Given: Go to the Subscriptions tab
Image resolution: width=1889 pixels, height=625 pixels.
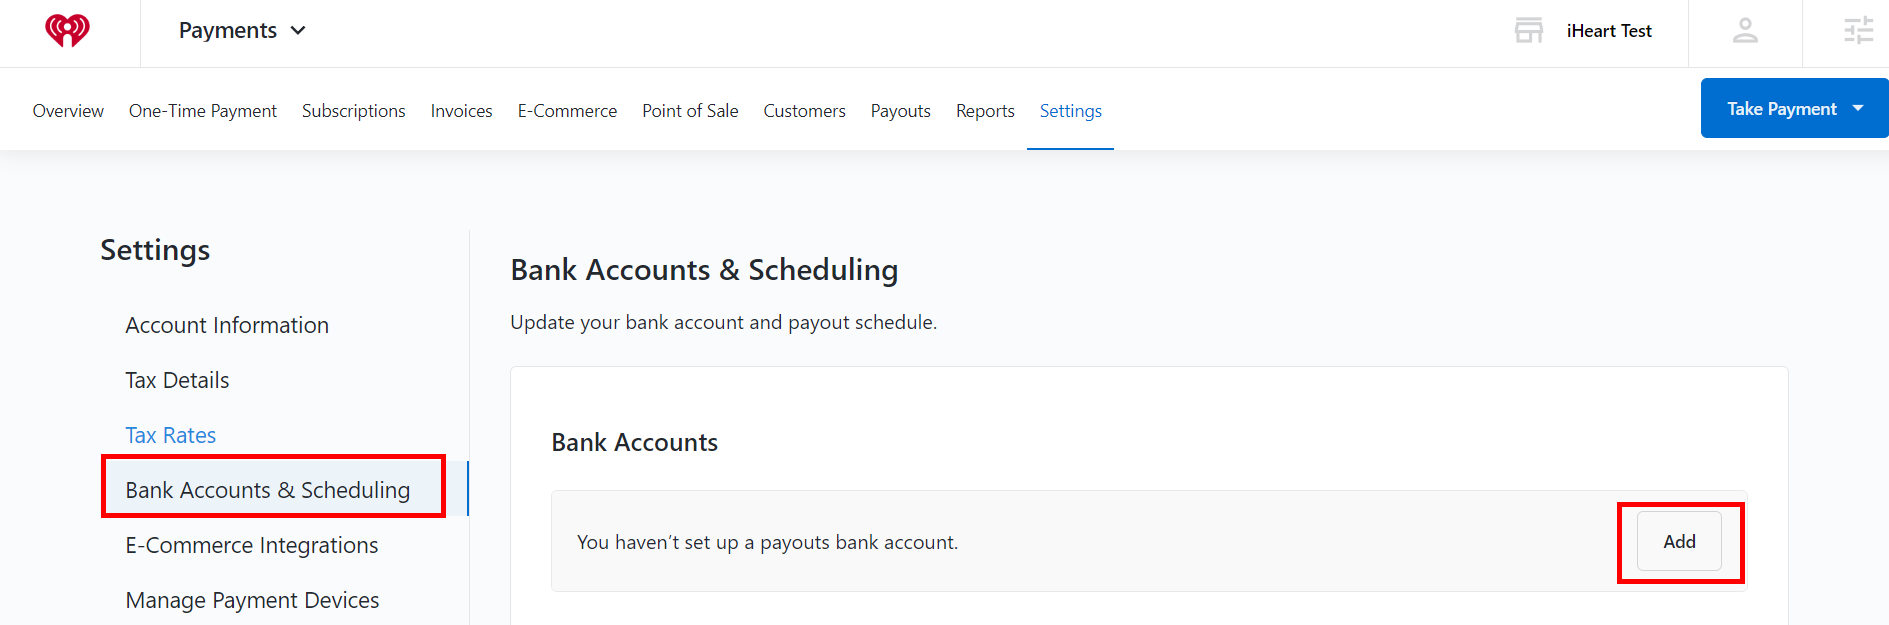Looking at the screenshot, I should point(354,111).
